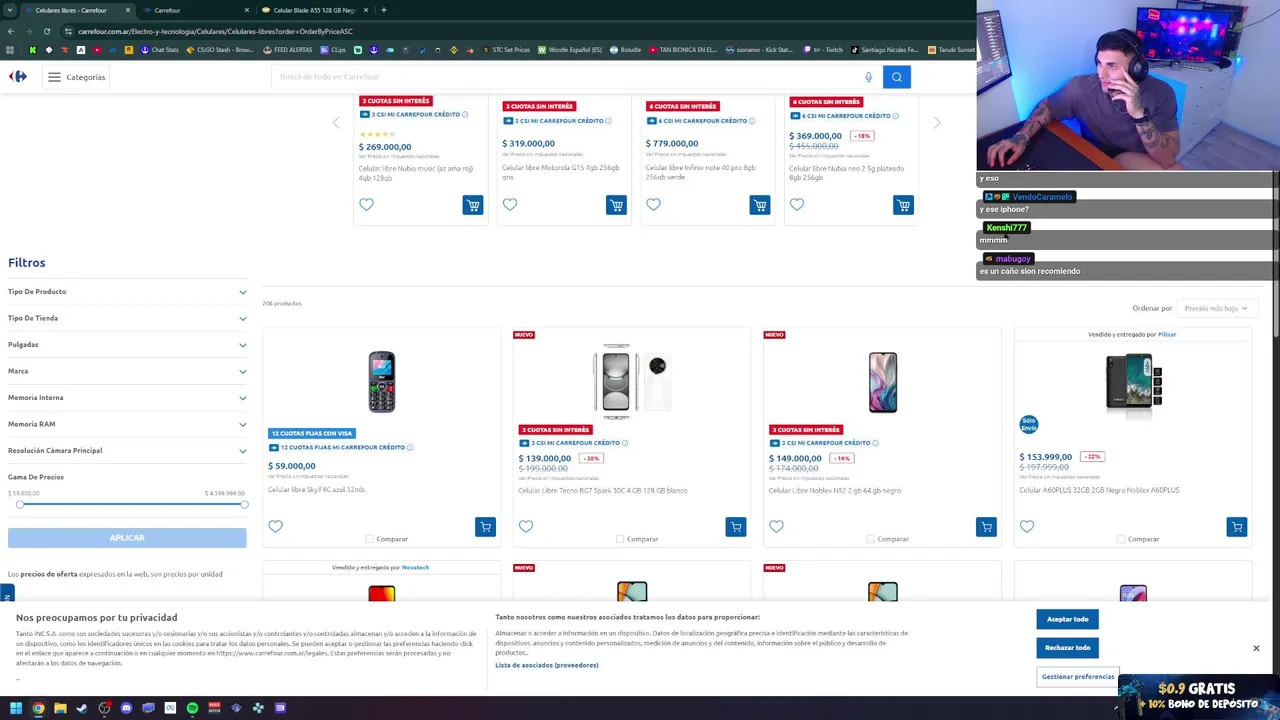Screen dimensions: 1280x720
Task: Open Discord from the Windows taskbar
Action: pos(126,708)
